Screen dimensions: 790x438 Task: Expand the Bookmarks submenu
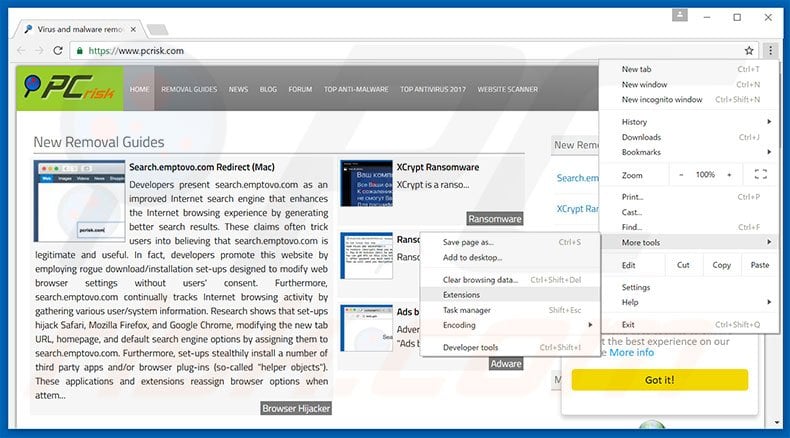[689, 152]
